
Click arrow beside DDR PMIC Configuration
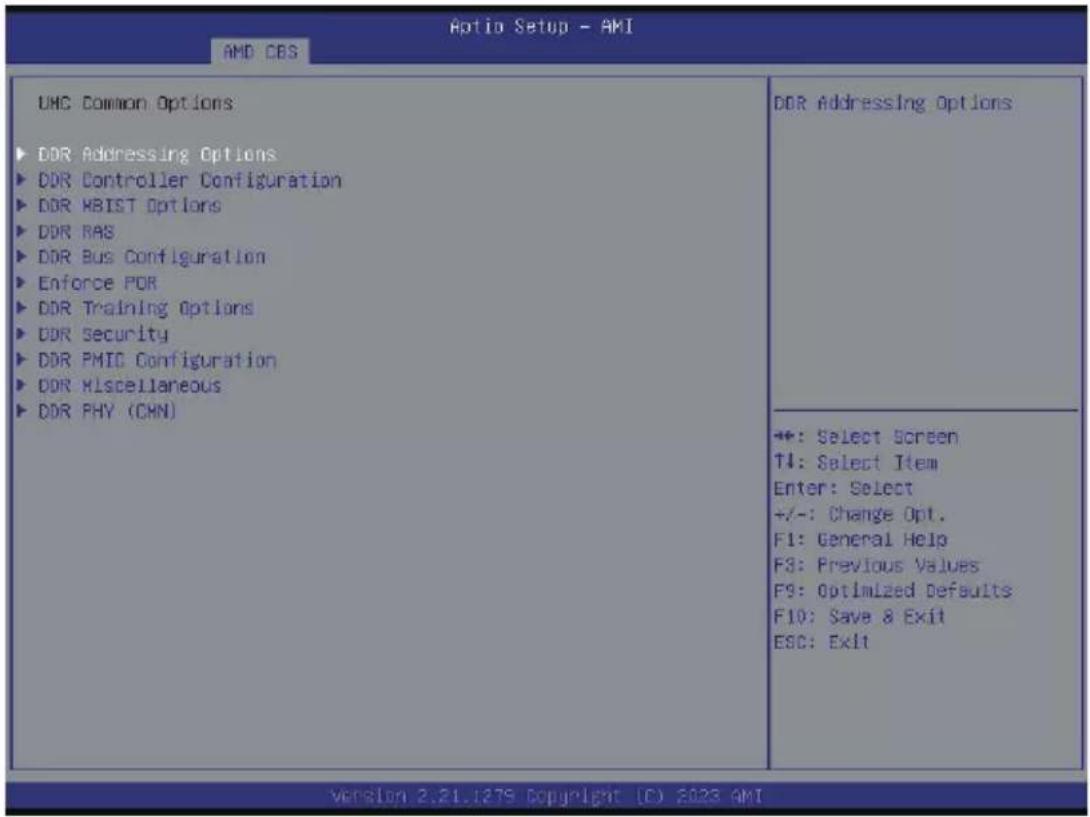tap(22, 360)
